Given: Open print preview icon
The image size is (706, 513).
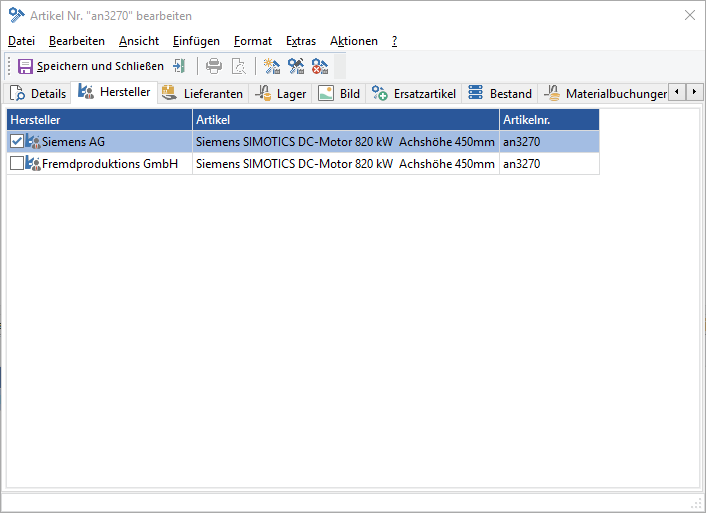Looking at the screenshot, I should coord(239,66).
